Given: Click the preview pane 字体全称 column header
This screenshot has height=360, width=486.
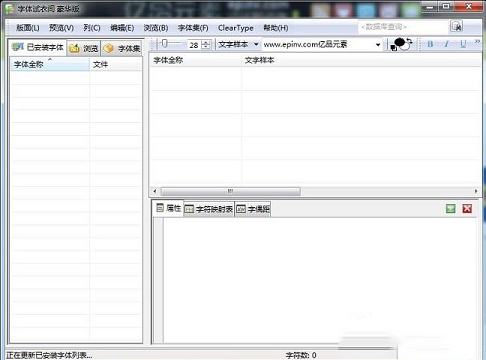Looking at the screenshot, I should pos(196,60).
